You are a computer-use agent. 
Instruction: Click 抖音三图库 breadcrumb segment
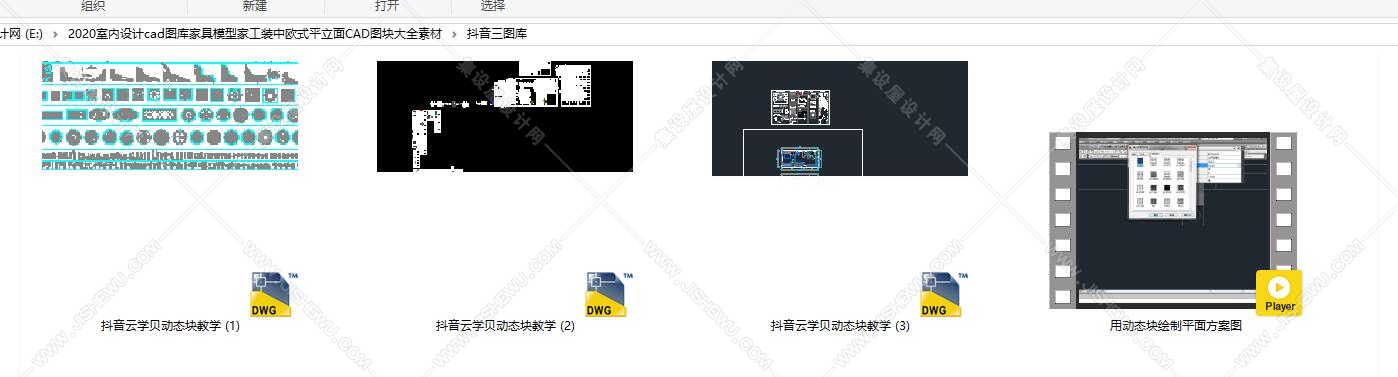[497, 33]
